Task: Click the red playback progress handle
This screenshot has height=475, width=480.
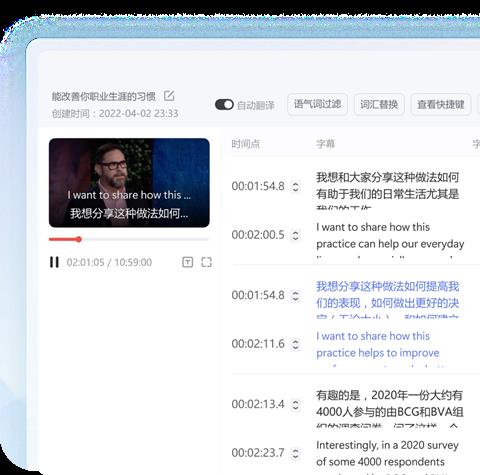Action: pos(79,239)
